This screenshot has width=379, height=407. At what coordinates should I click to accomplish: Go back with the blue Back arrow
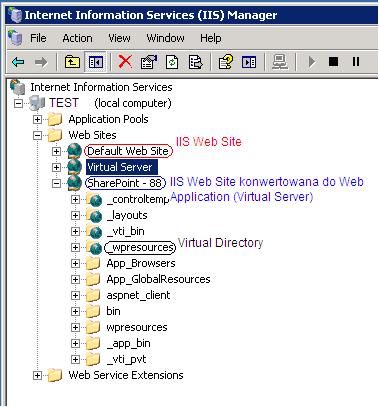18,62
